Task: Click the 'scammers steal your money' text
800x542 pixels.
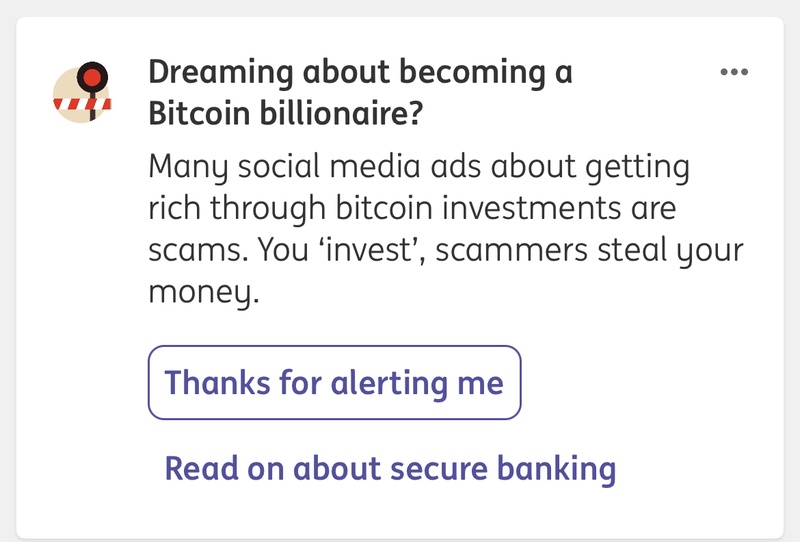Action: click(560, 252)
